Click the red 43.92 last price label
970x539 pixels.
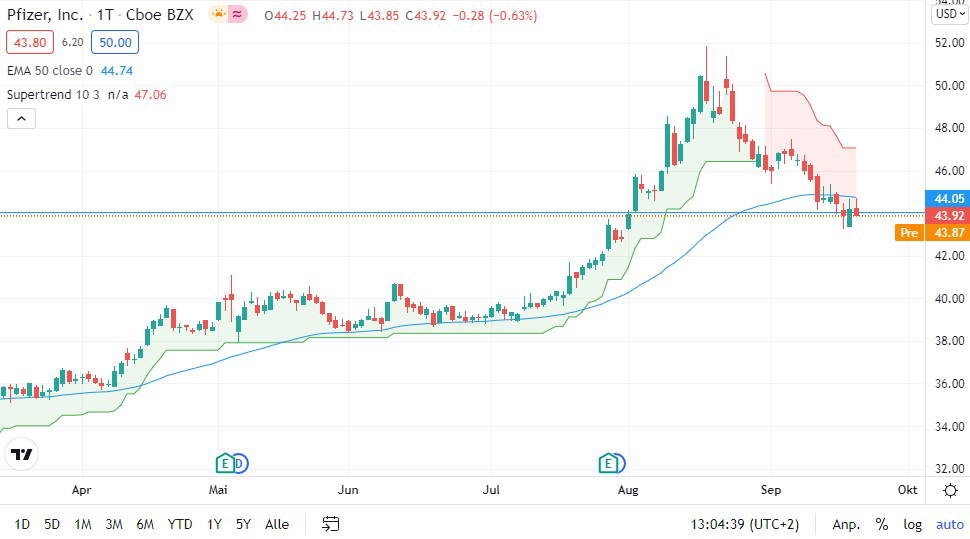point(948,215)
